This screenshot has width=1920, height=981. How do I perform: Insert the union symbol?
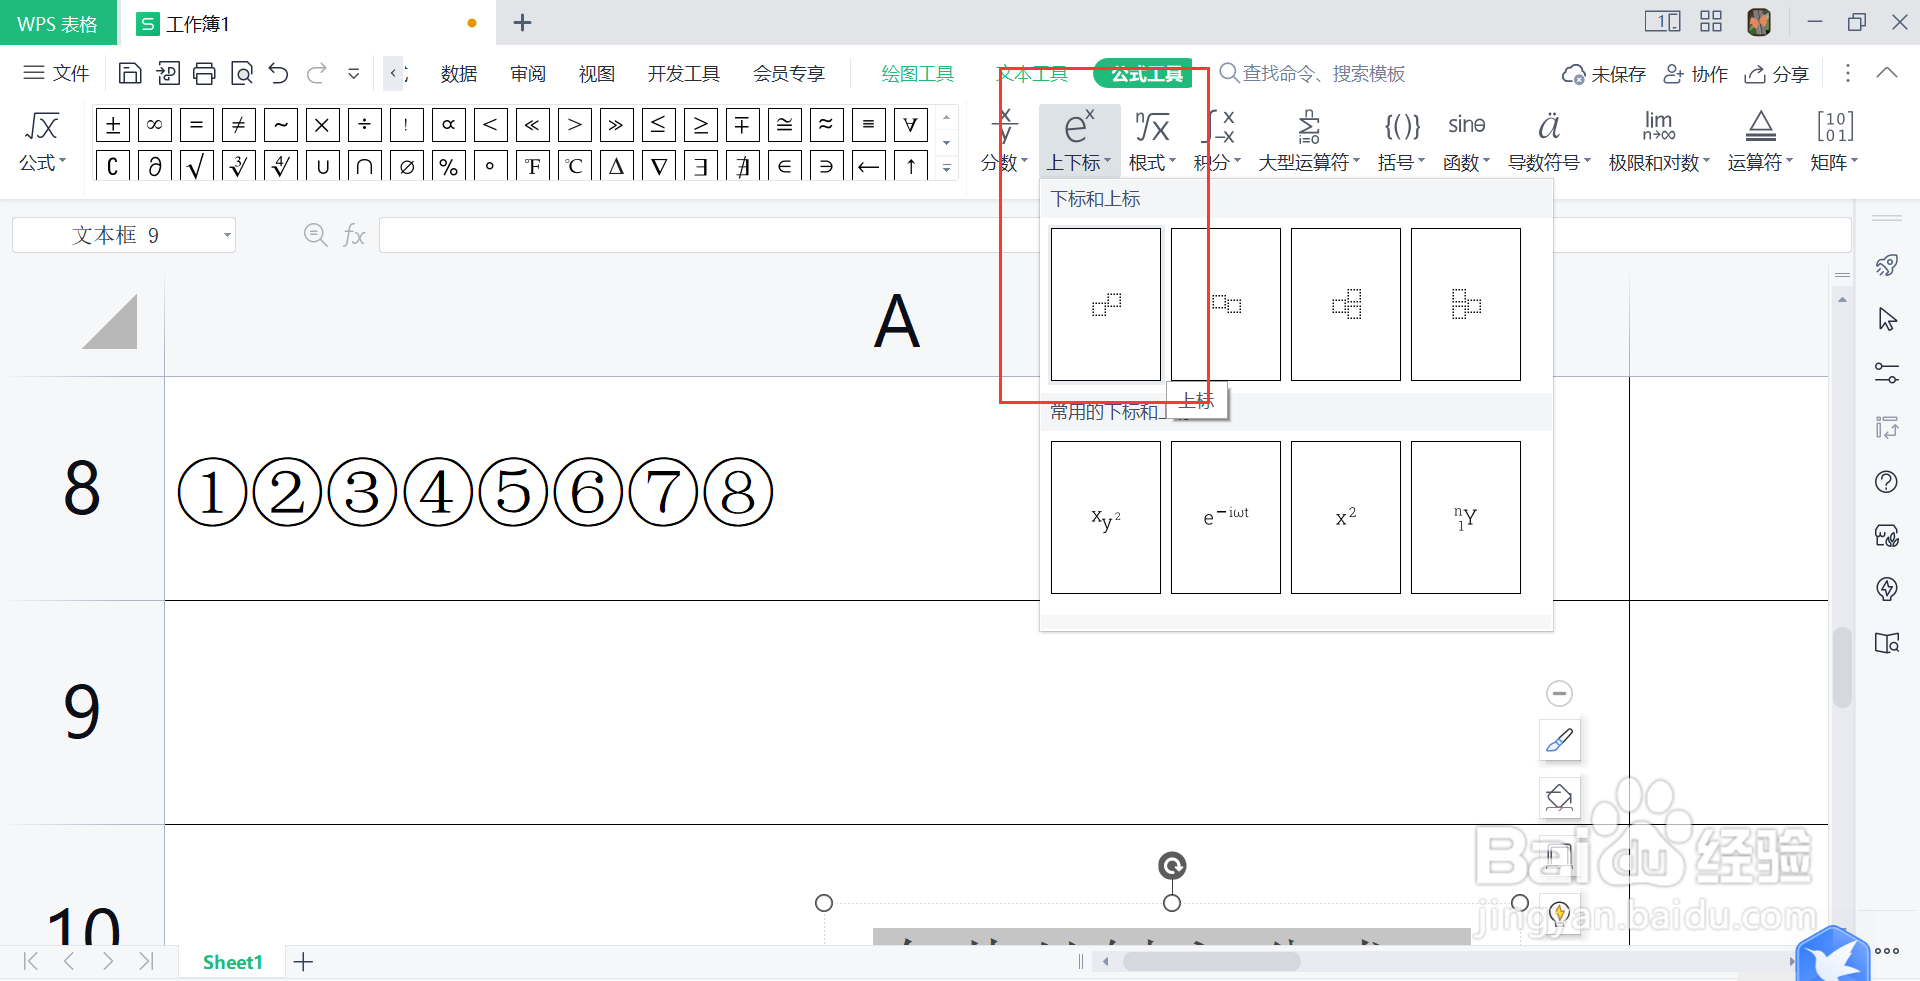pos(323,166)
